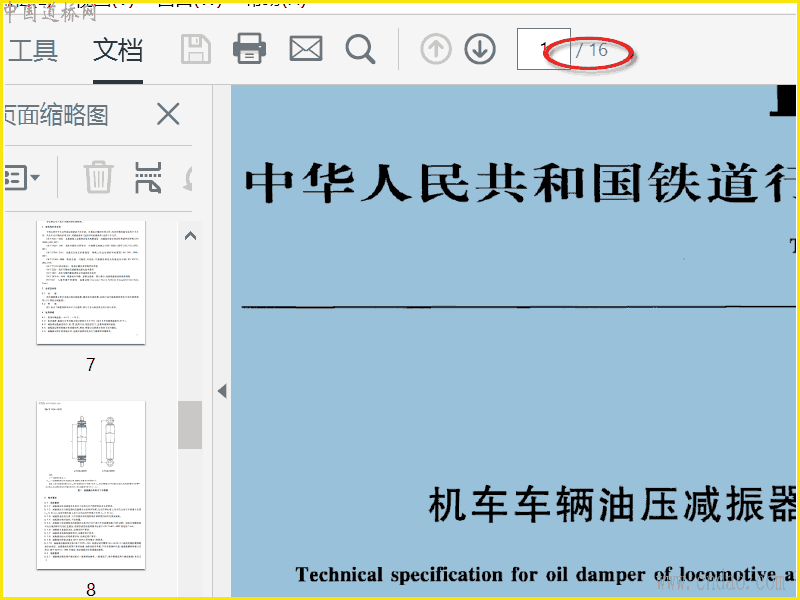Send the file by email envelope icon
The width and height of the screenshot is (800, 600).
click(x=306, y=49)
